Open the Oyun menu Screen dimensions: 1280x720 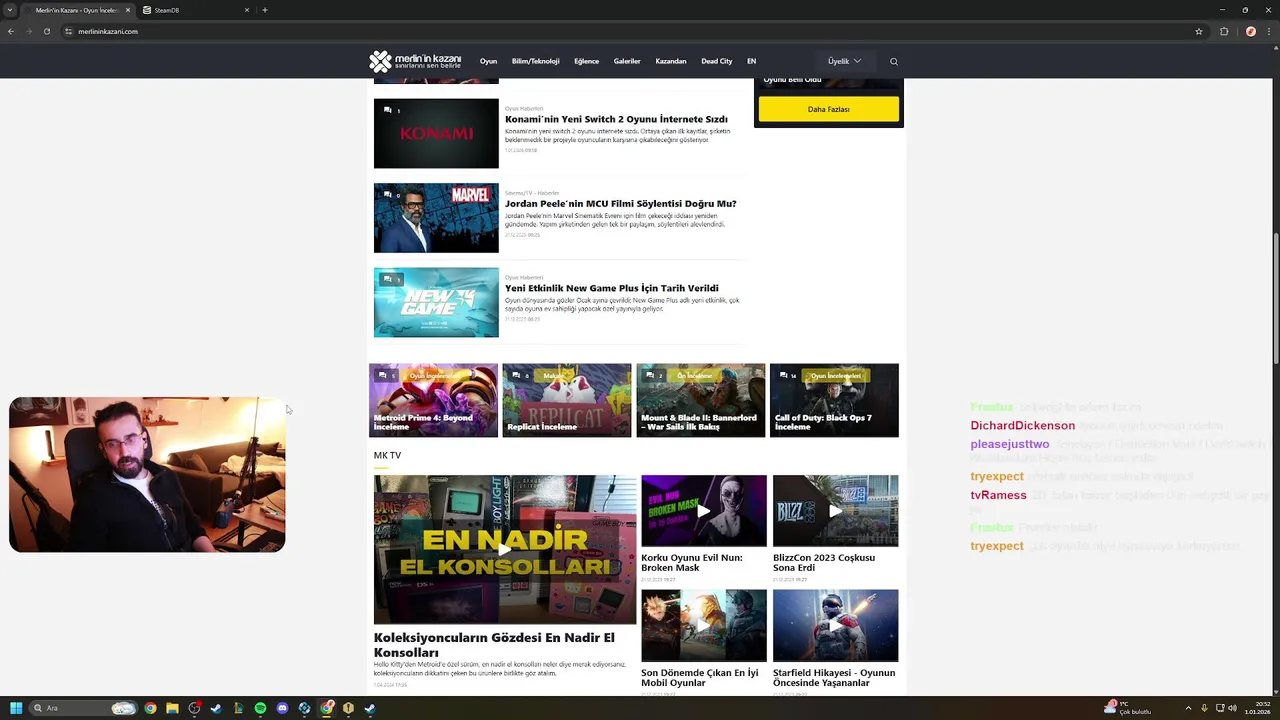488,62
